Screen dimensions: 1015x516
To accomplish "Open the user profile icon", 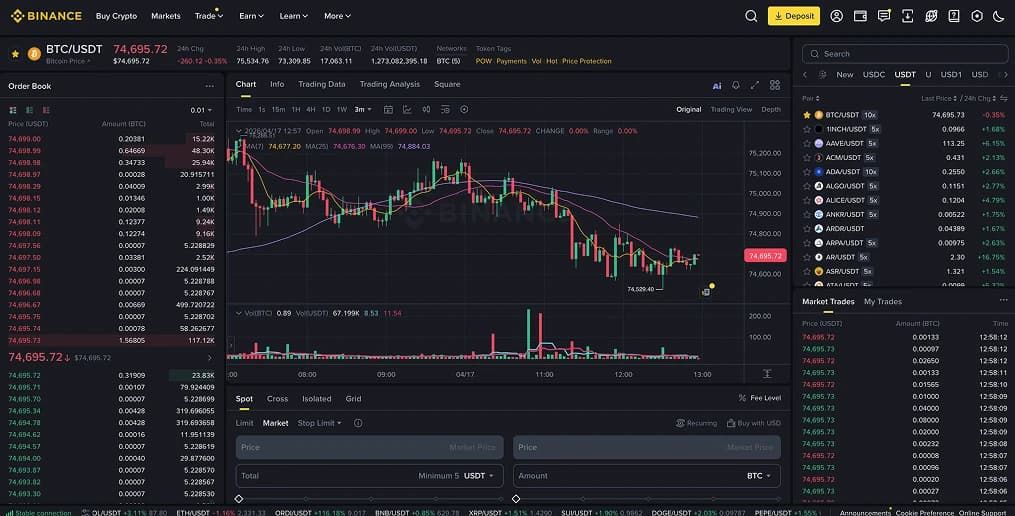I will (836, 16).
